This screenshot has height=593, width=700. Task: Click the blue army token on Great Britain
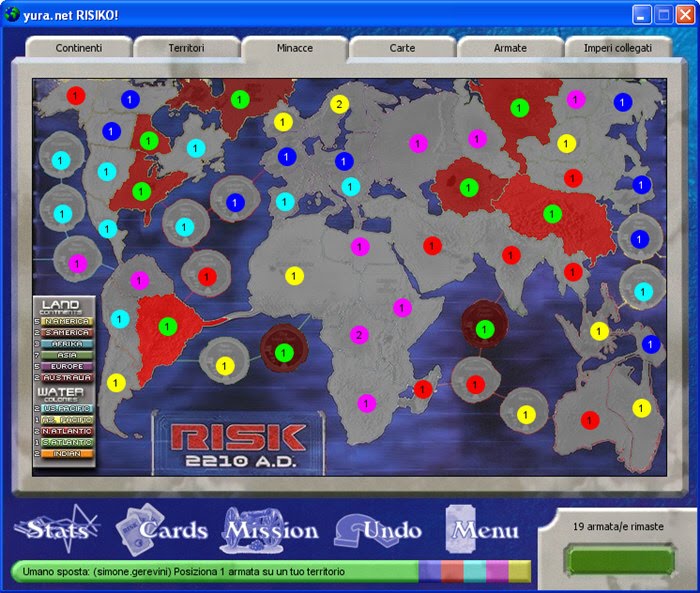[x=287, y=157]
